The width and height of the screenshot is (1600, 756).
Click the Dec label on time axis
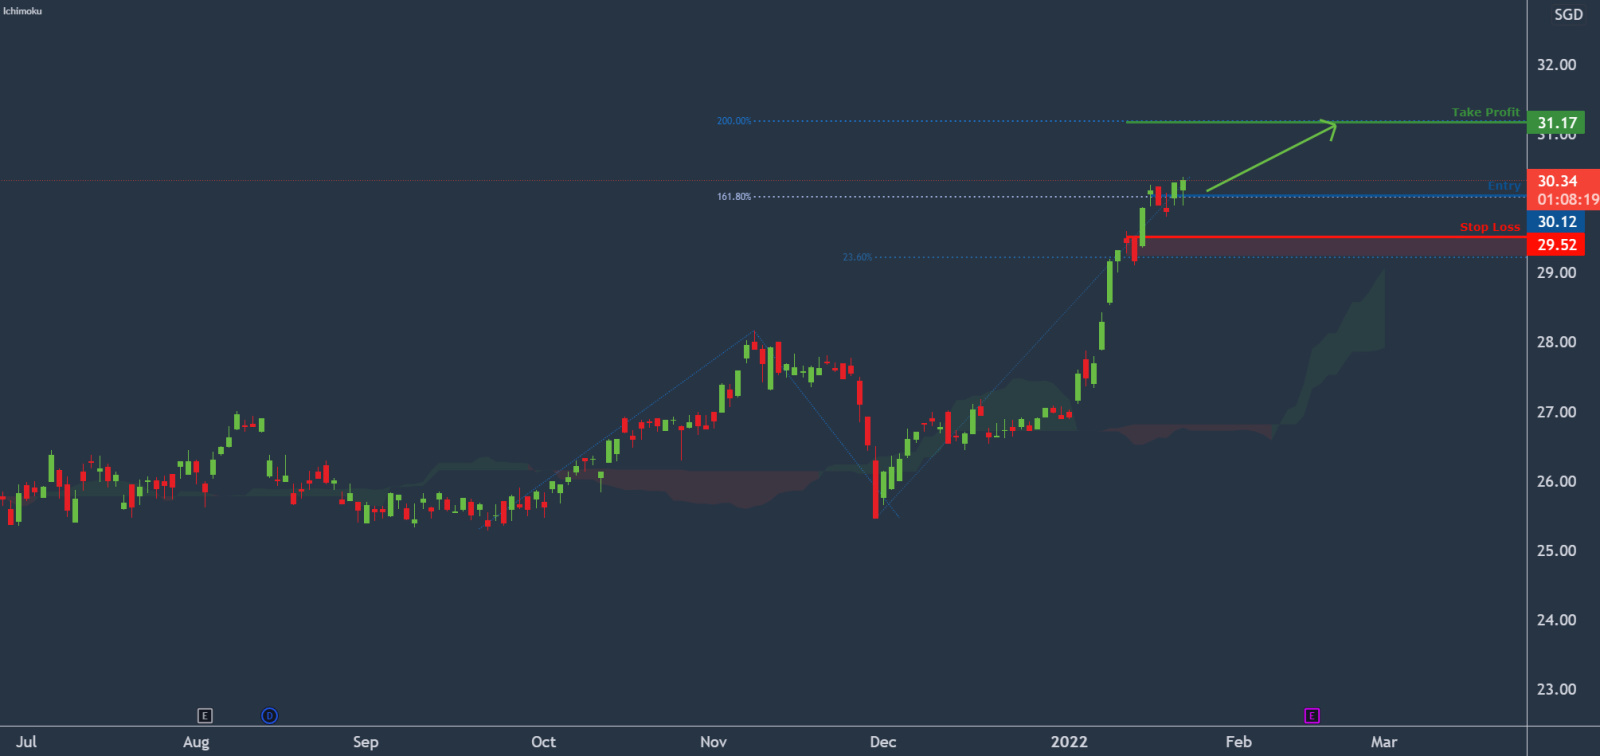pyautogui.click(x=883, y=742)
